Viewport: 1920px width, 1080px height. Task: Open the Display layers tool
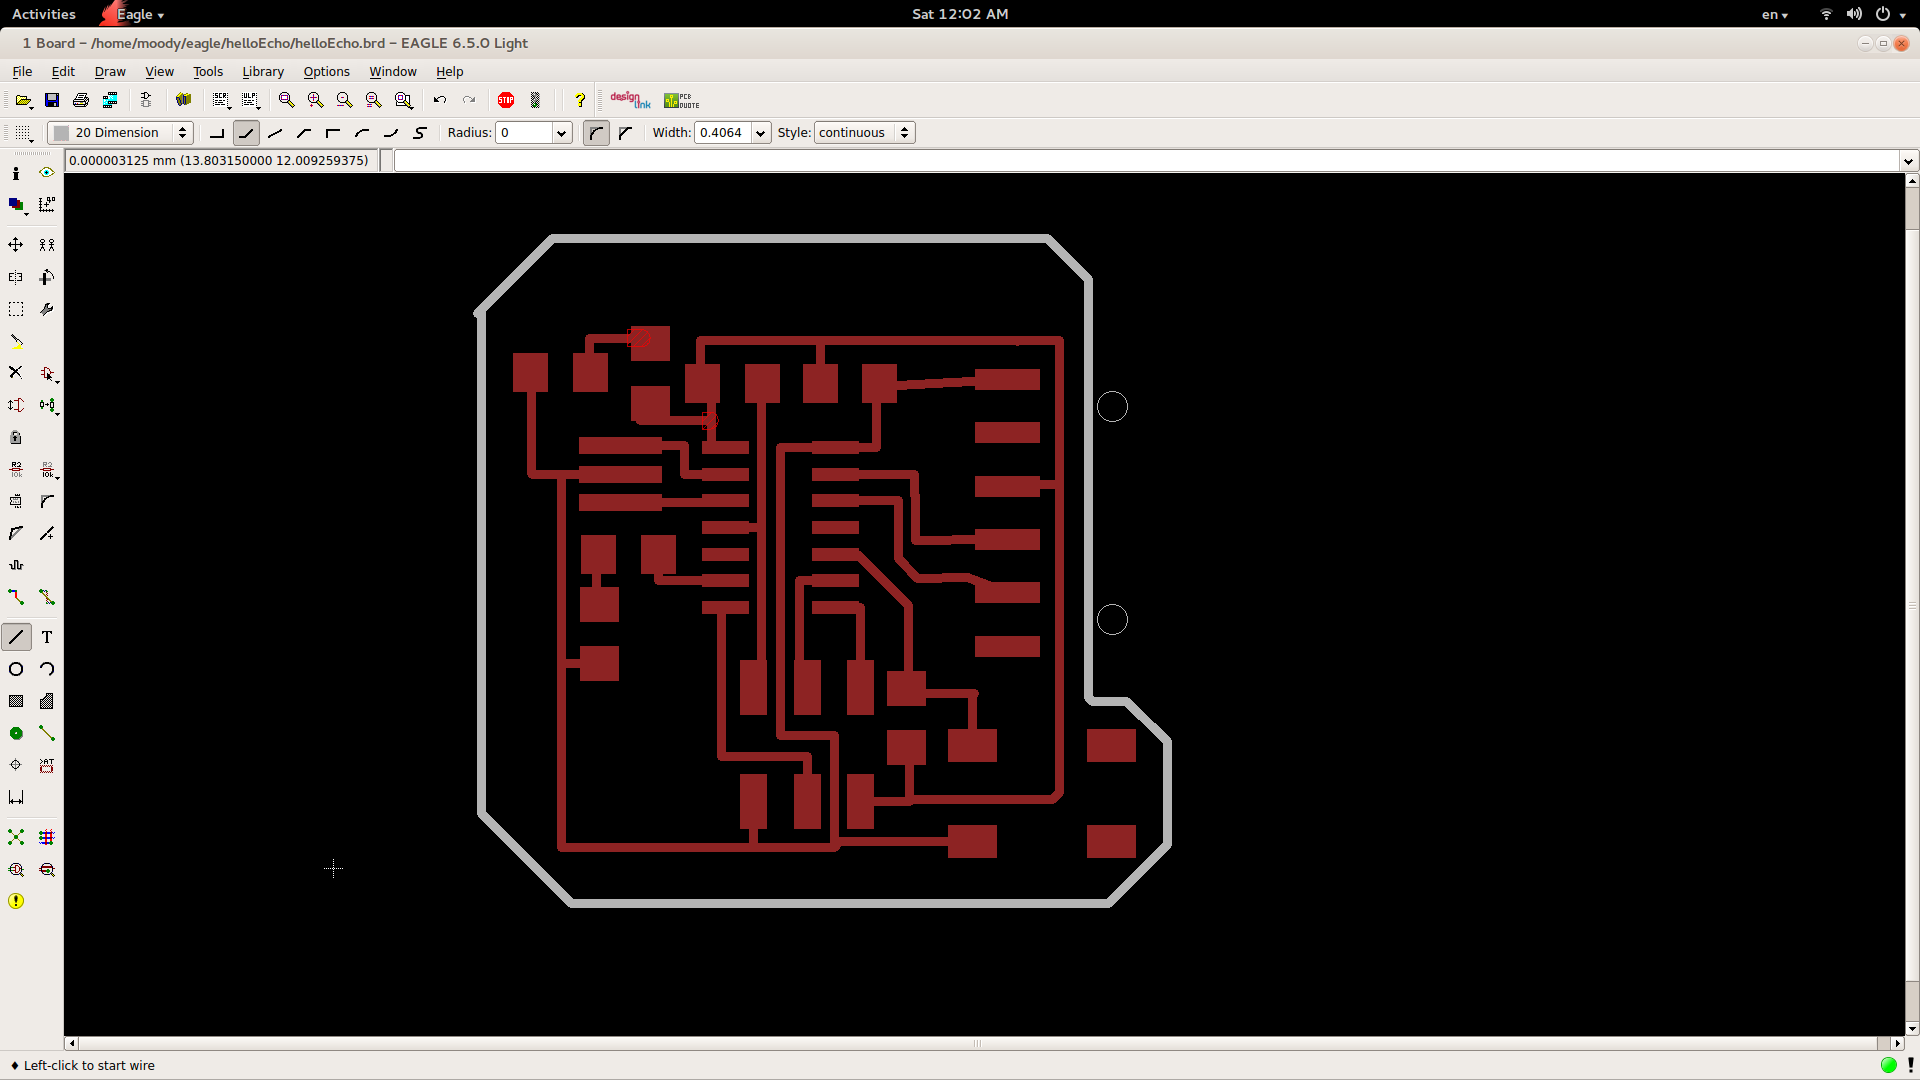pyautogui.click(x=16, y=205)
